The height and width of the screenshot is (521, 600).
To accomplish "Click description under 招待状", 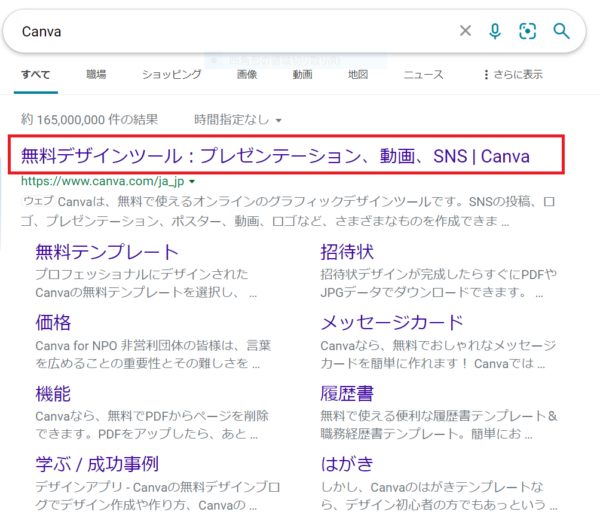I will (439, 283).
